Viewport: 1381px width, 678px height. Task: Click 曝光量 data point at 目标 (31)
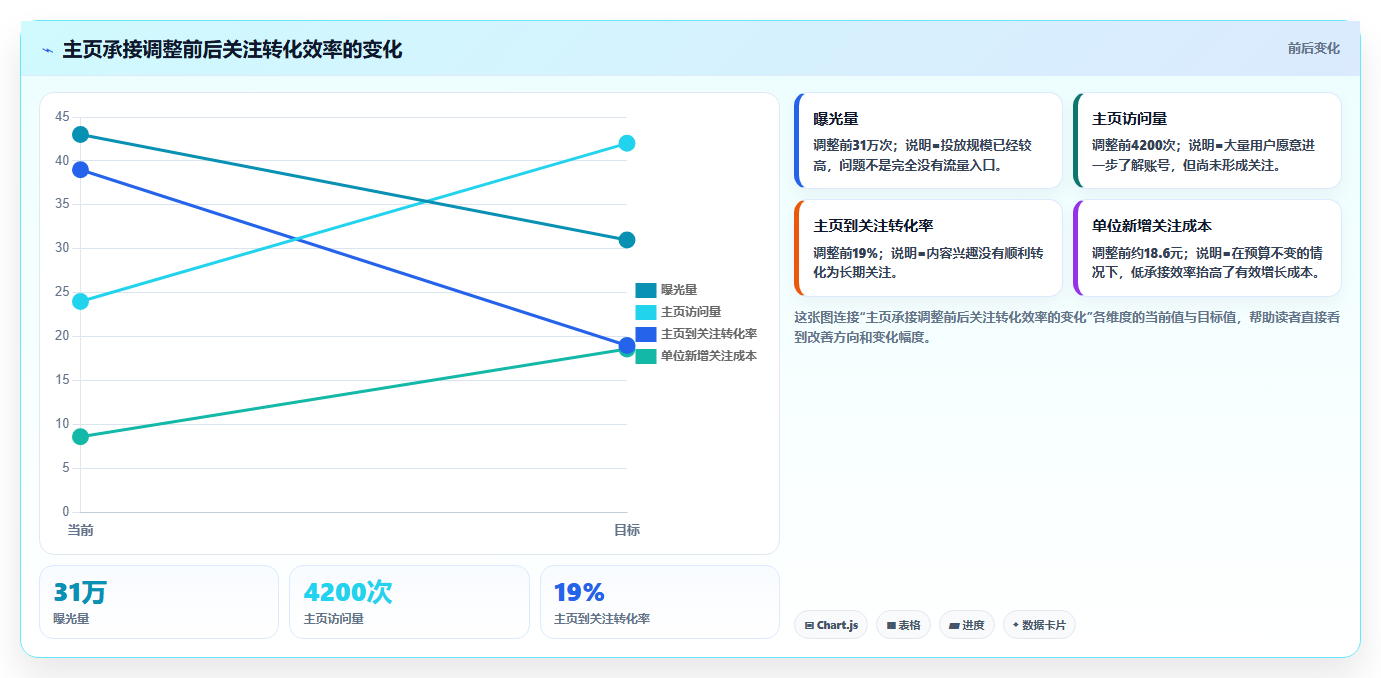(627, 240)
